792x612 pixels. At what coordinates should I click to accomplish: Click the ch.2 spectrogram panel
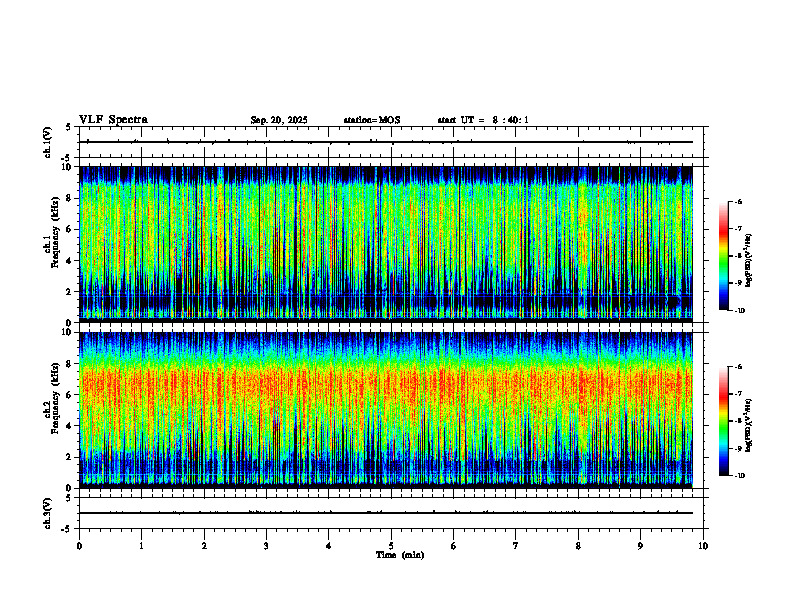[386, 410]
